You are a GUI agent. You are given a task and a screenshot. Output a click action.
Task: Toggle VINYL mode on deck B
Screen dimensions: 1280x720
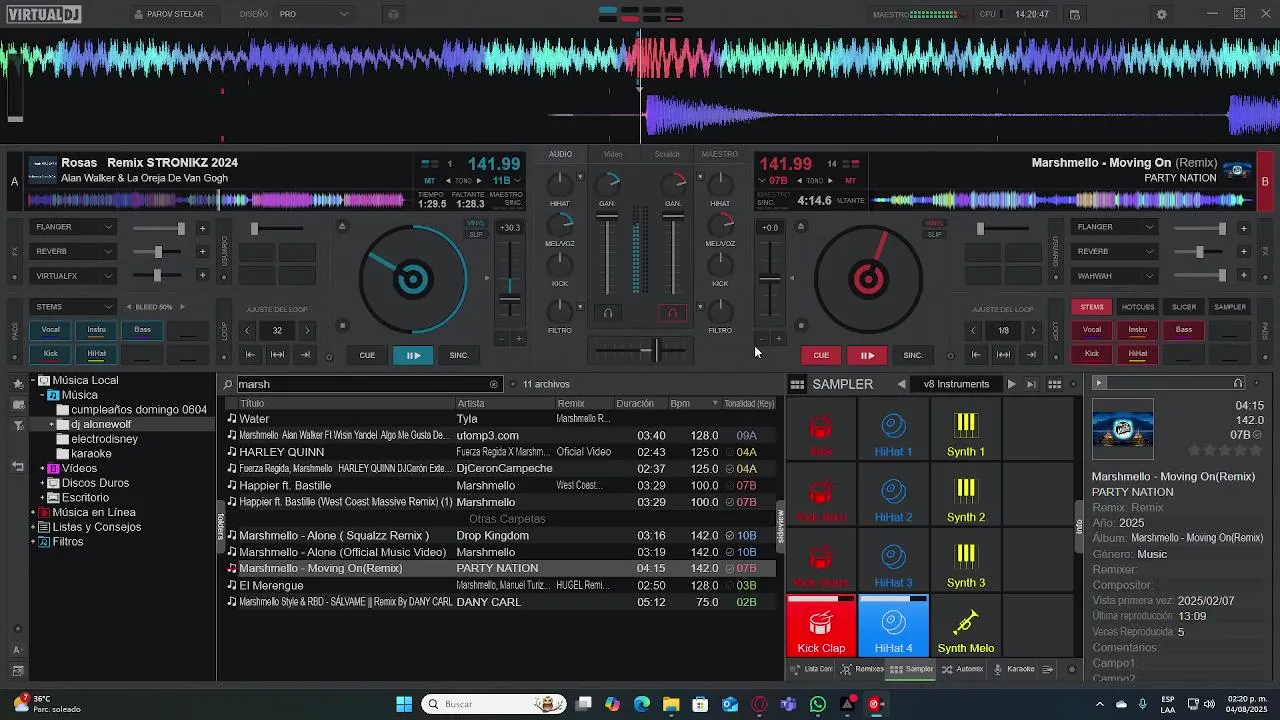(934, 223)
